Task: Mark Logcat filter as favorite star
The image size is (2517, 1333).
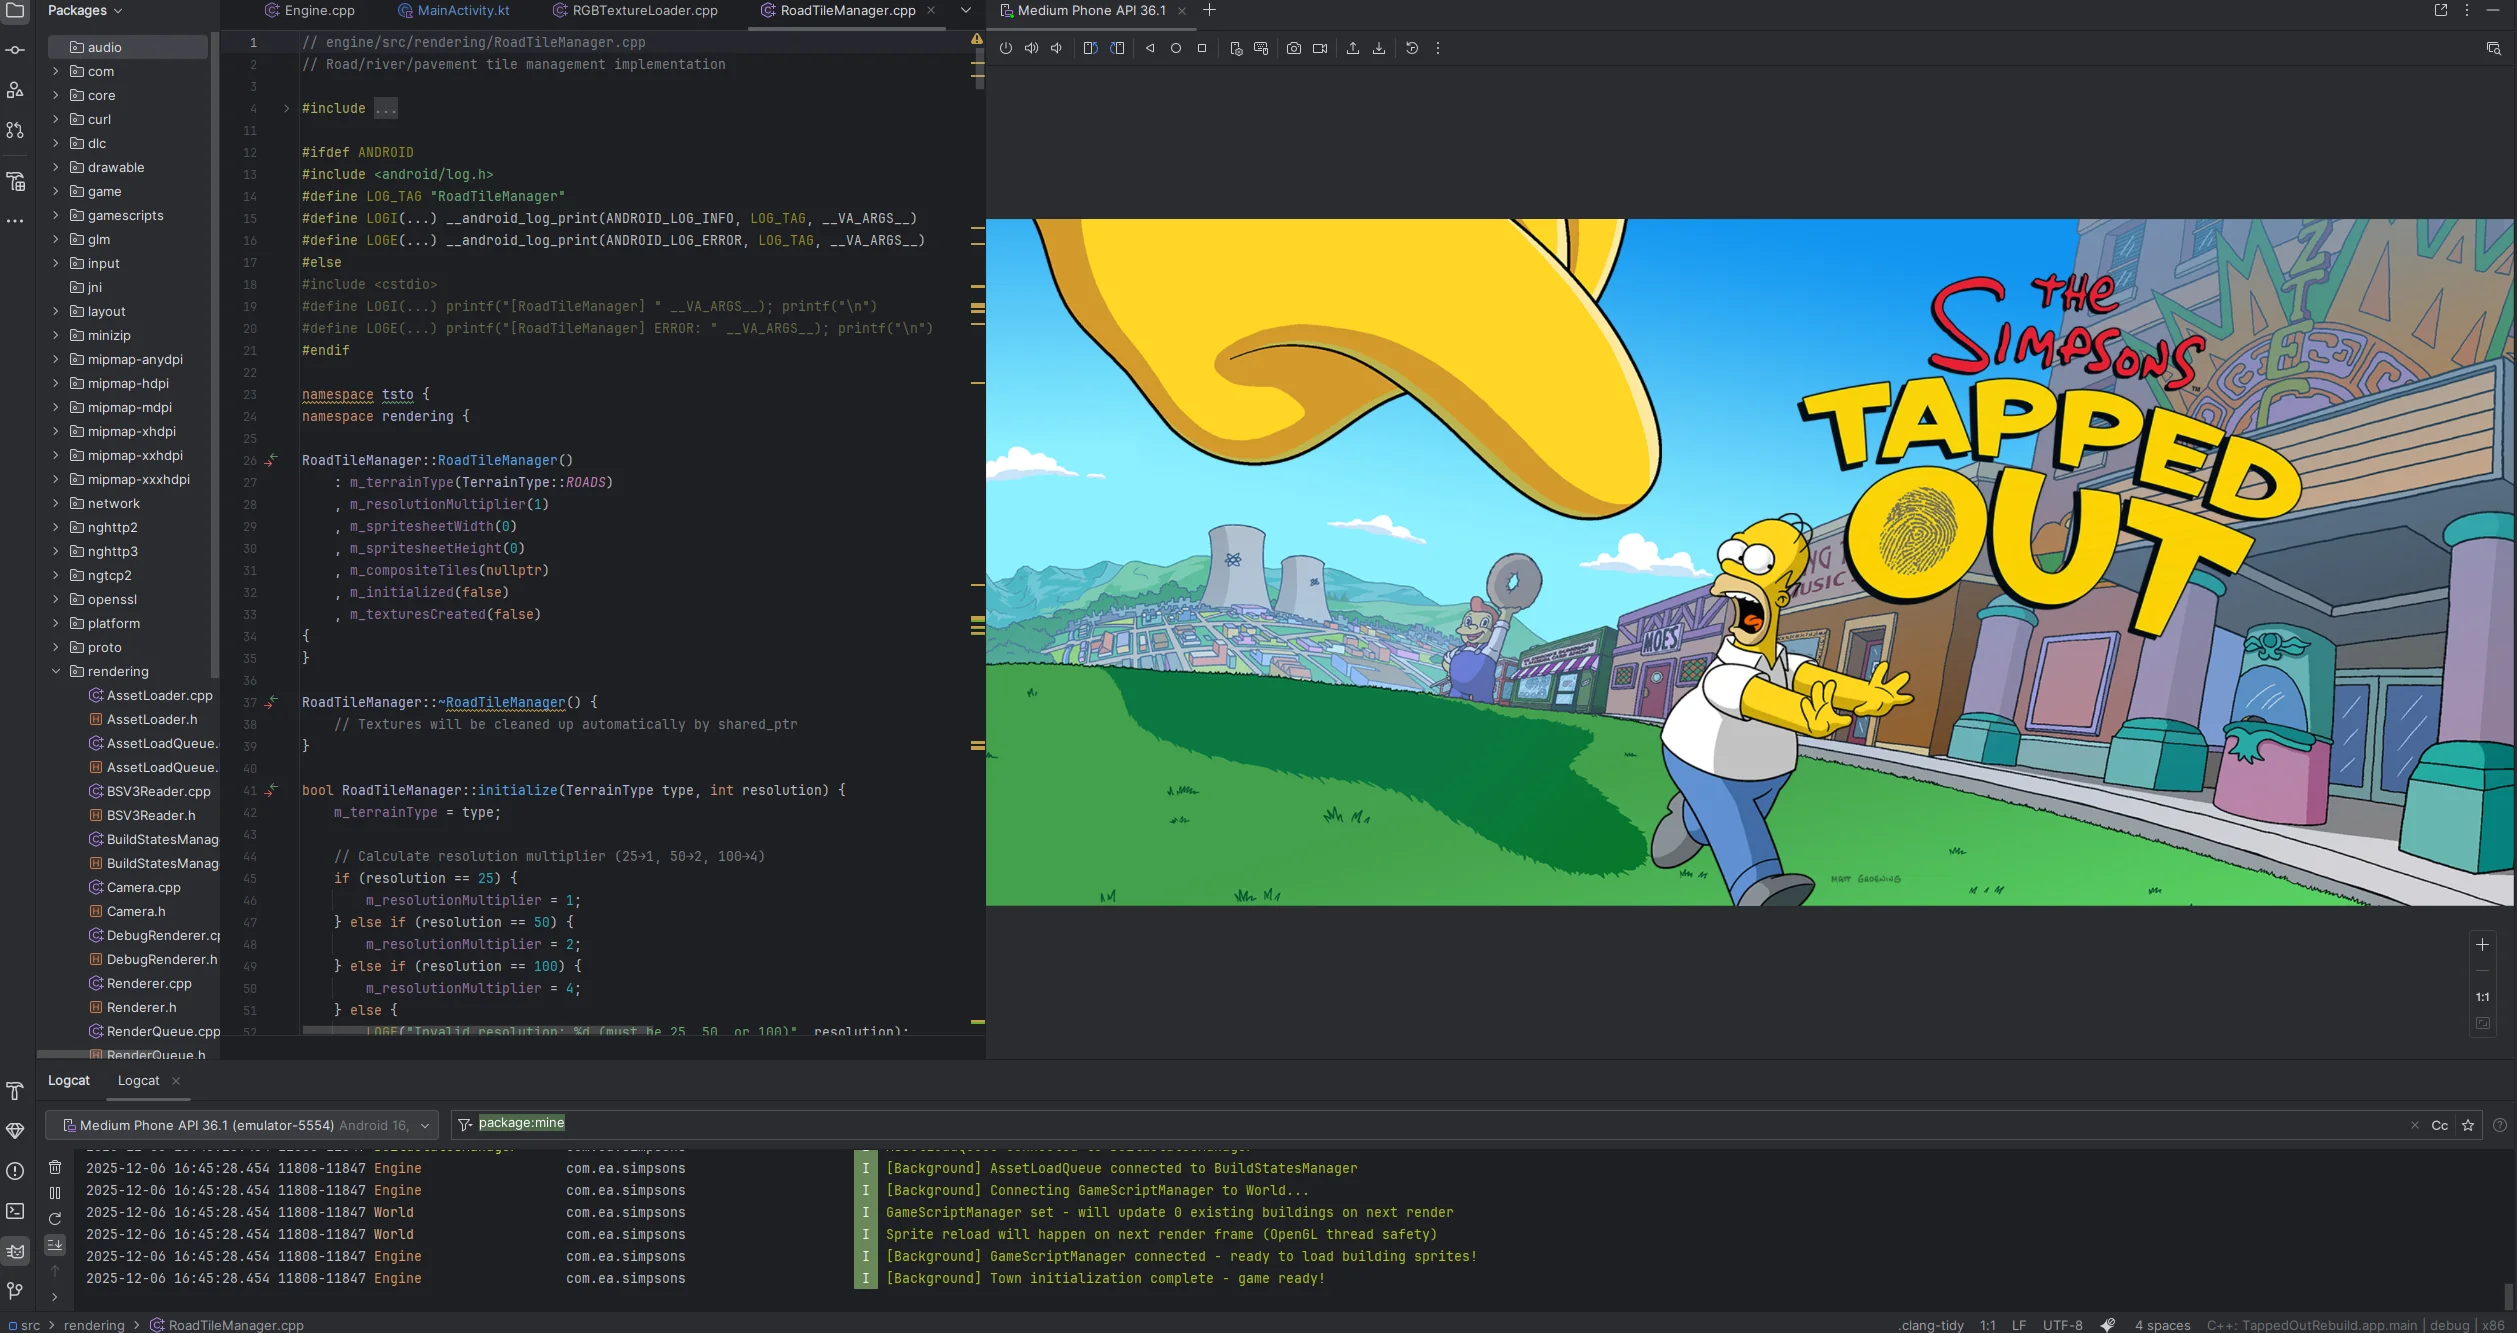Action: pyautogui.click(x=2468, y=1125)
